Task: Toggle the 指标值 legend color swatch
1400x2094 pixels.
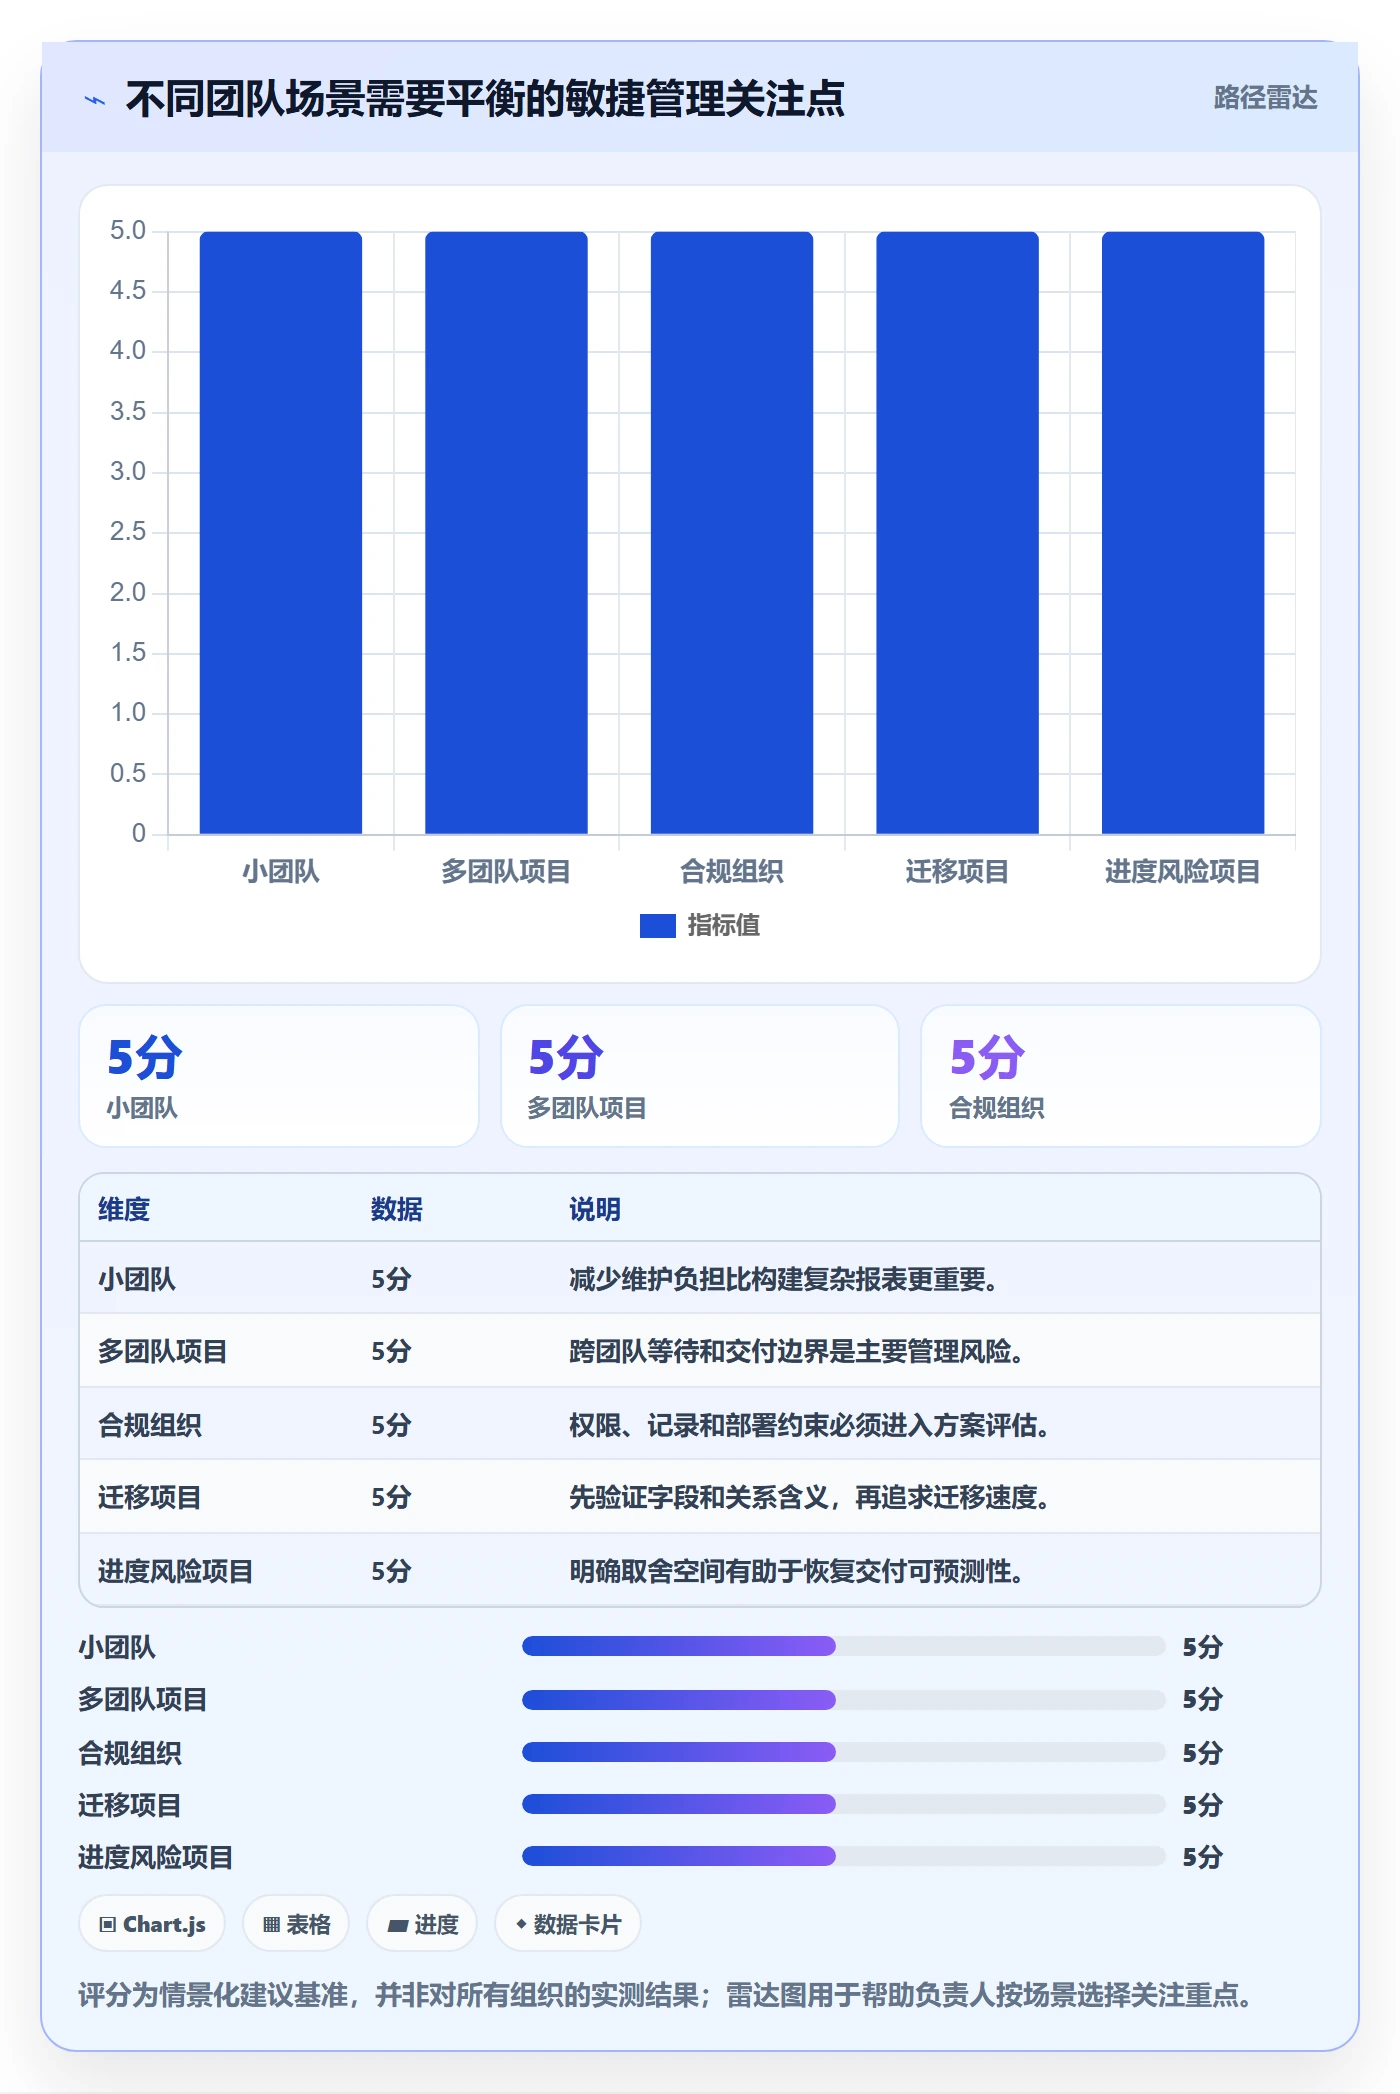Action: click(657, 926)
